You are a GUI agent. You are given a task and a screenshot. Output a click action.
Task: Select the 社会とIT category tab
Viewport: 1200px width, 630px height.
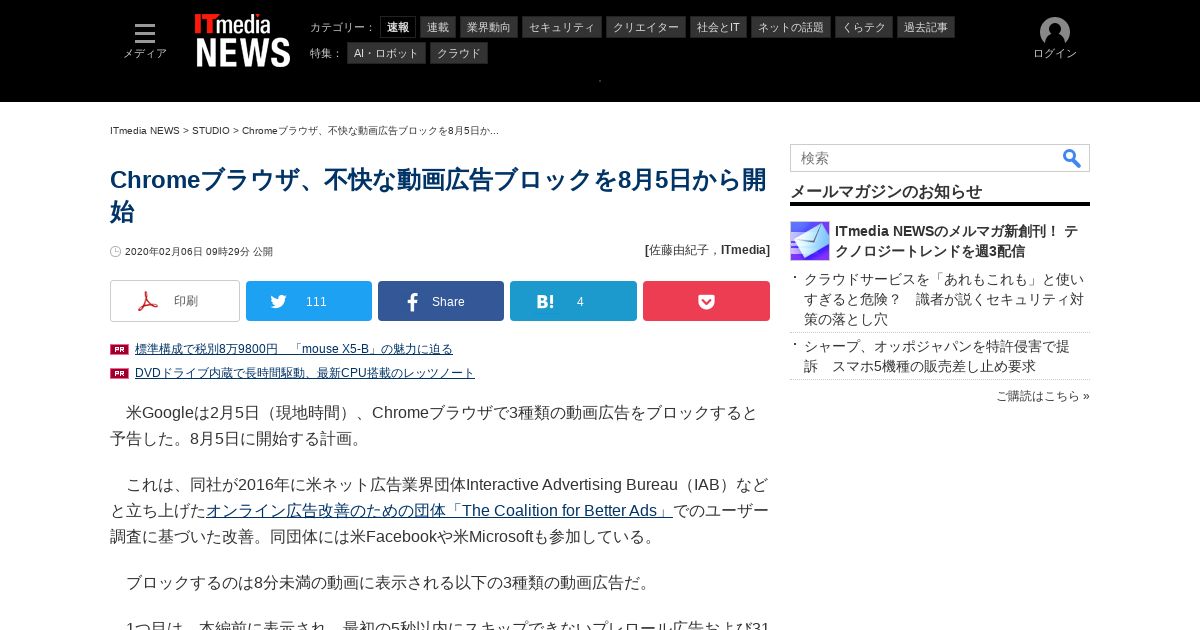(718, 27)
